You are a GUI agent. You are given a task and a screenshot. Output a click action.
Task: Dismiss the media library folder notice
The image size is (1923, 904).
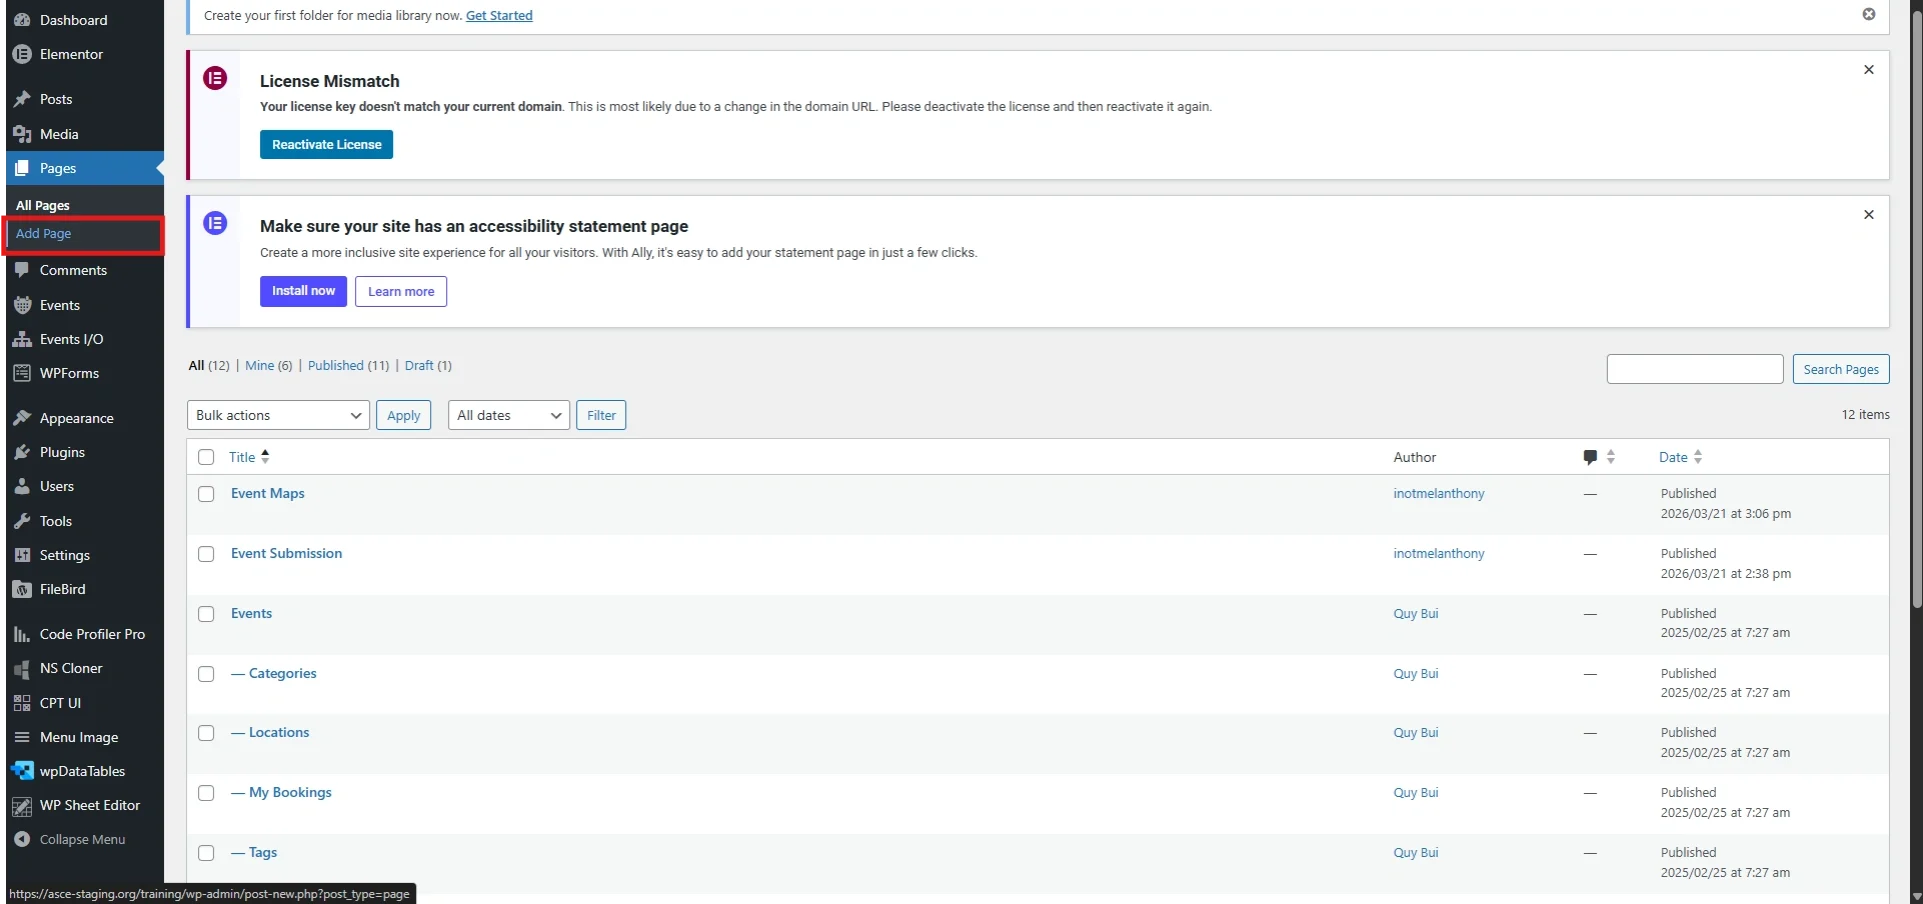click(1868, 14)
